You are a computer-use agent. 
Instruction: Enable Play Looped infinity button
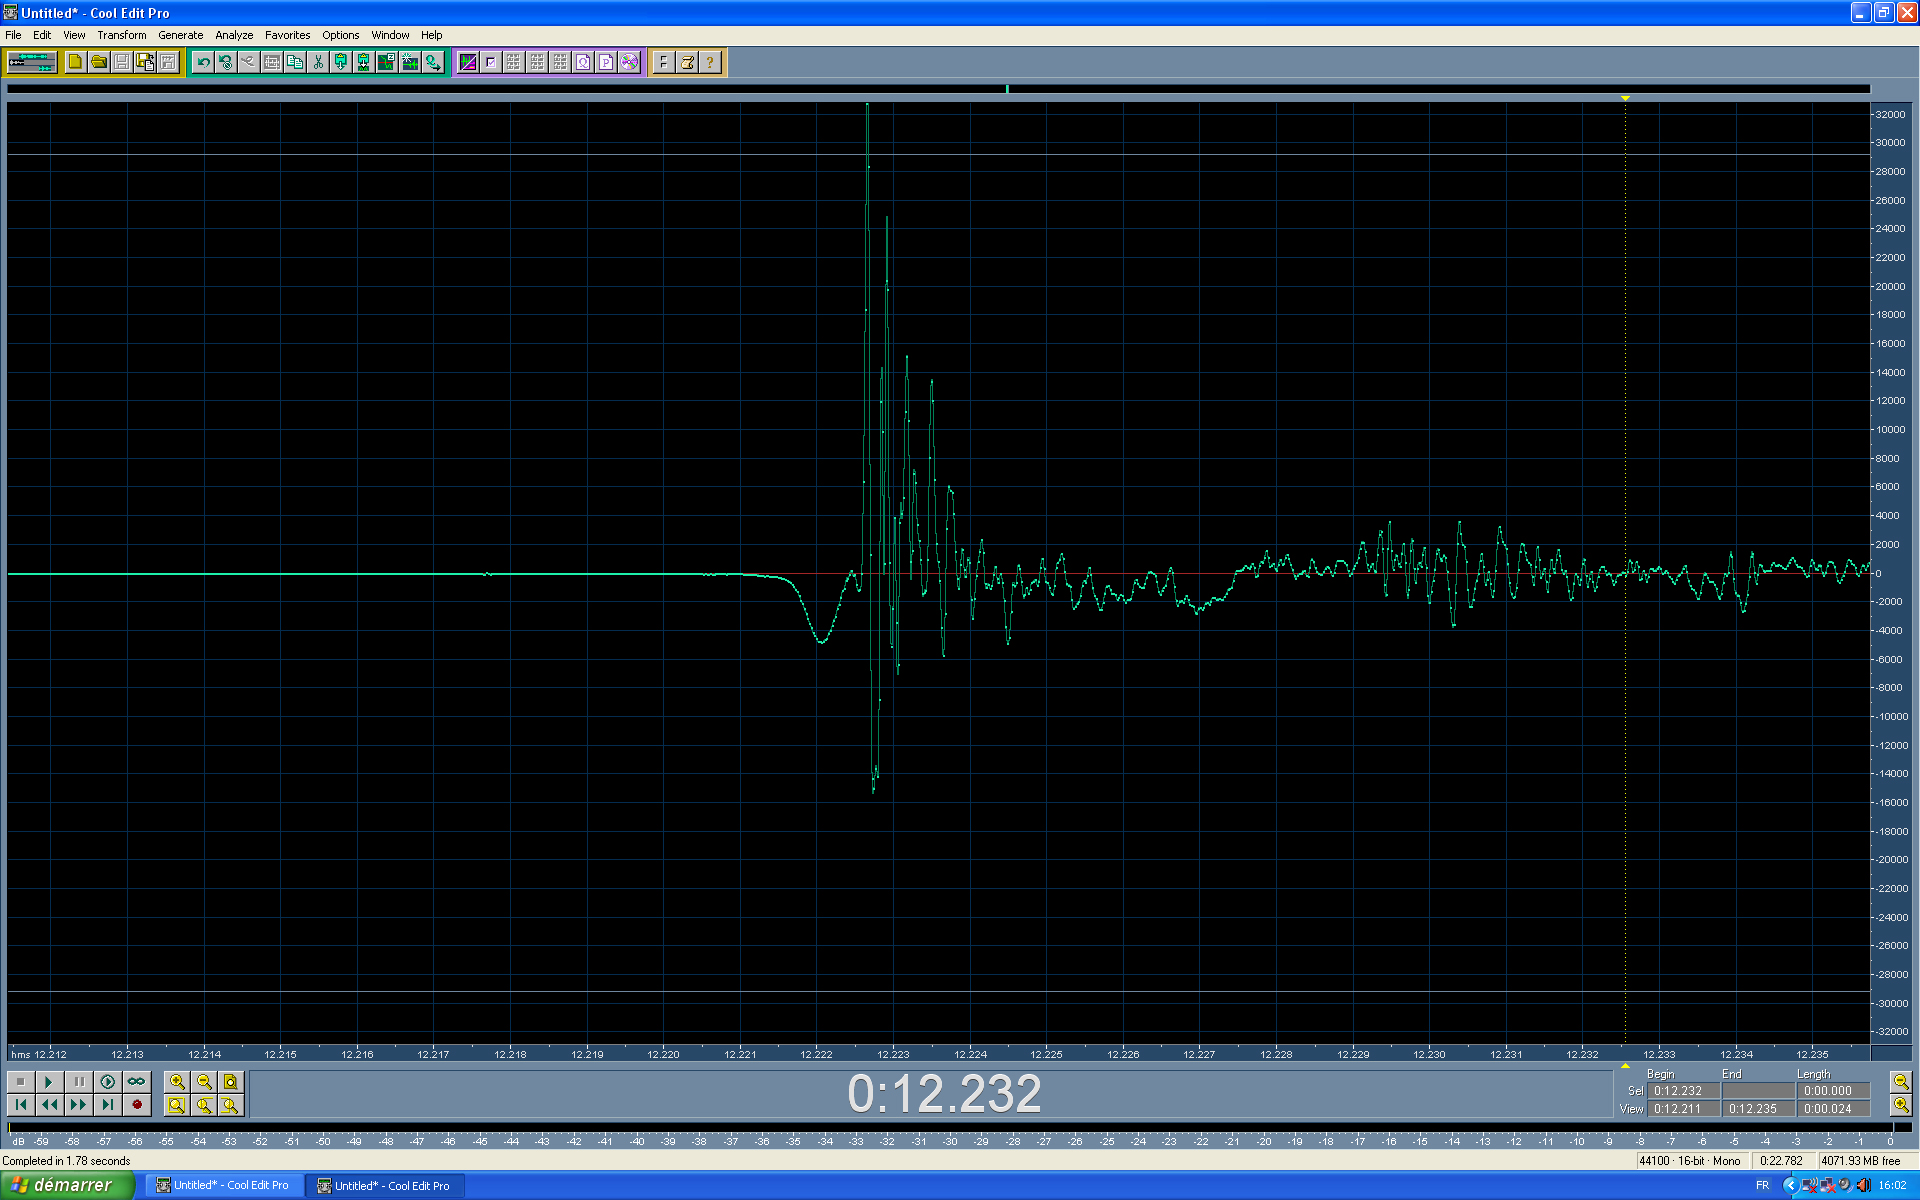136,1081
